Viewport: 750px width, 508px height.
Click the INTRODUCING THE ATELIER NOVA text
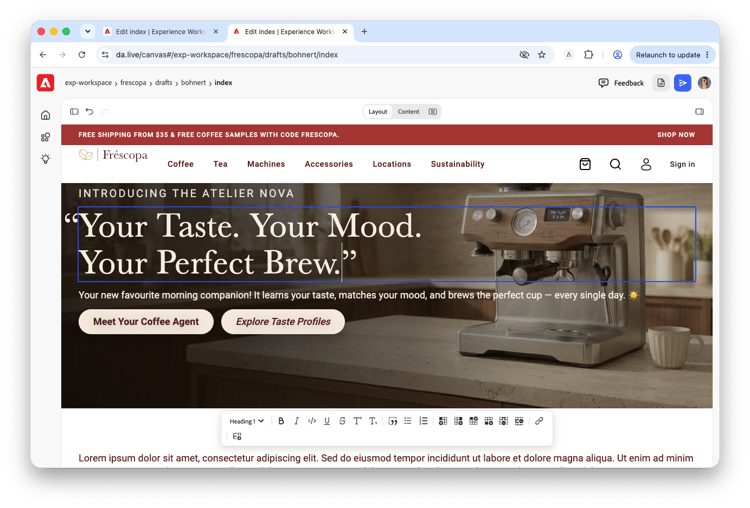pyautogui.click(x=186, y=193)
